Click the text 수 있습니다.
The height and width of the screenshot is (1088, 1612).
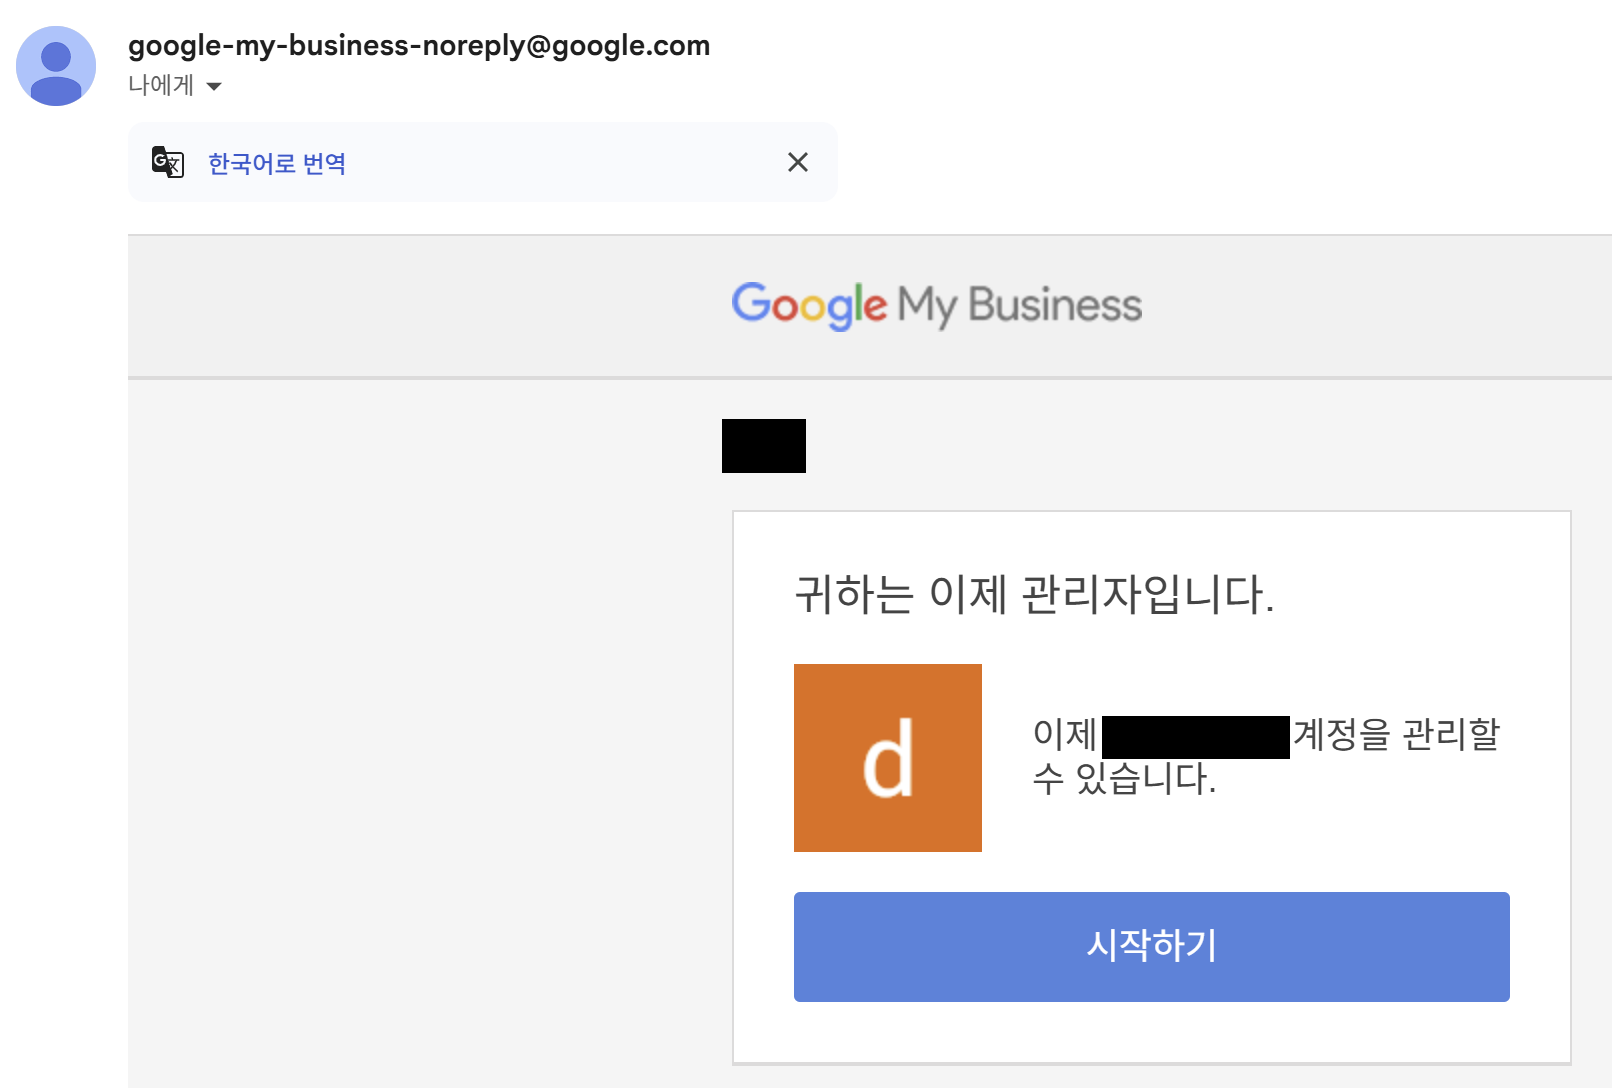1124,778
